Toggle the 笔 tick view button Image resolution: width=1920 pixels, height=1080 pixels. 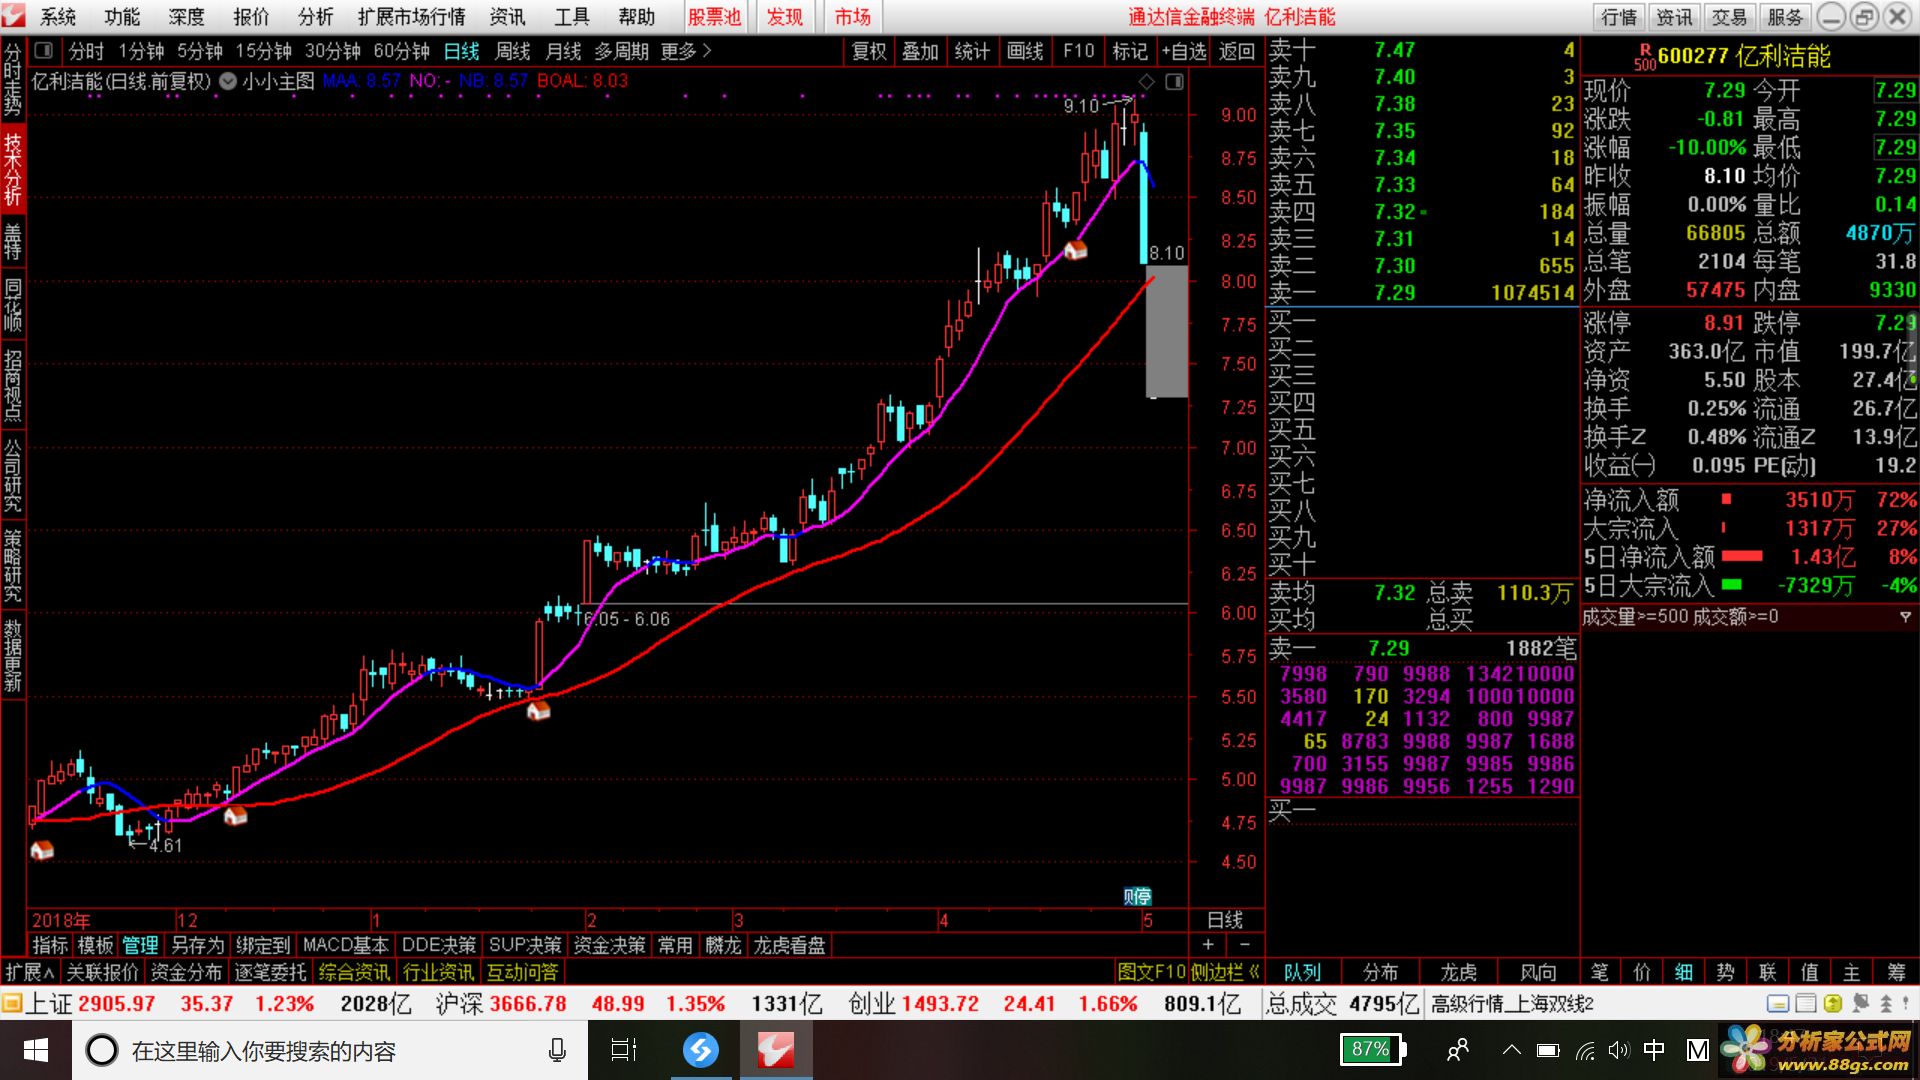[x=1600, y=972]
